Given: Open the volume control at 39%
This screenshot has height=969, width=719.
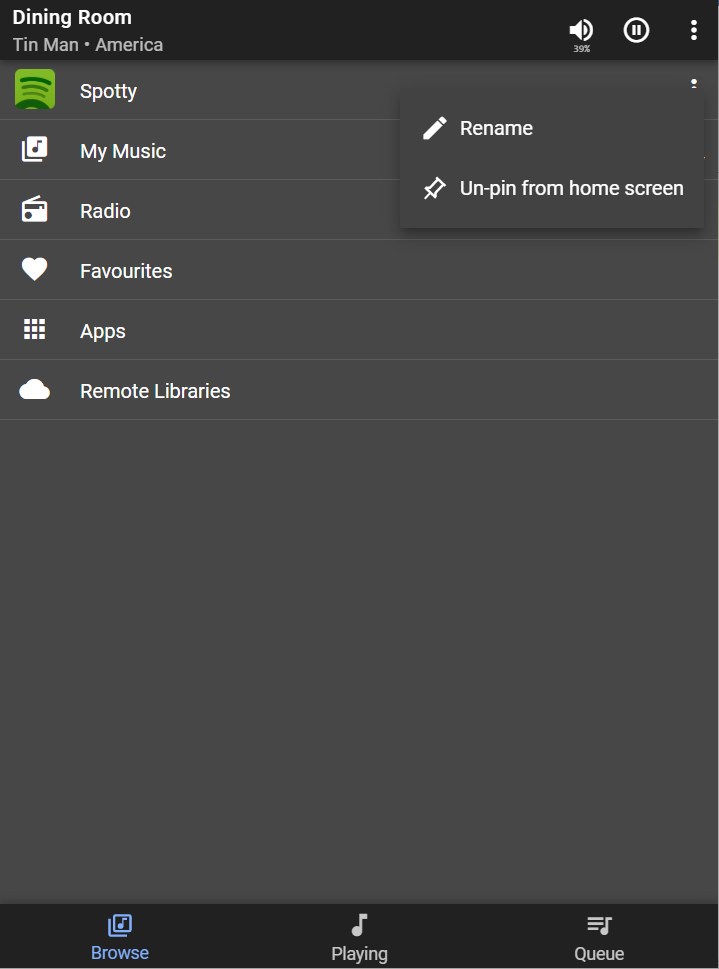Looking at the screenshot, I should [x=581, y=31].
